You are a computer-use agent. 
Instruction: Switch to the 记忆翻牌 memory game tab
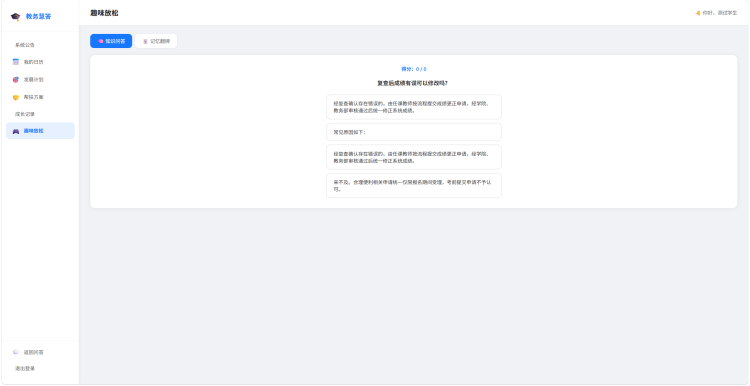156,41
